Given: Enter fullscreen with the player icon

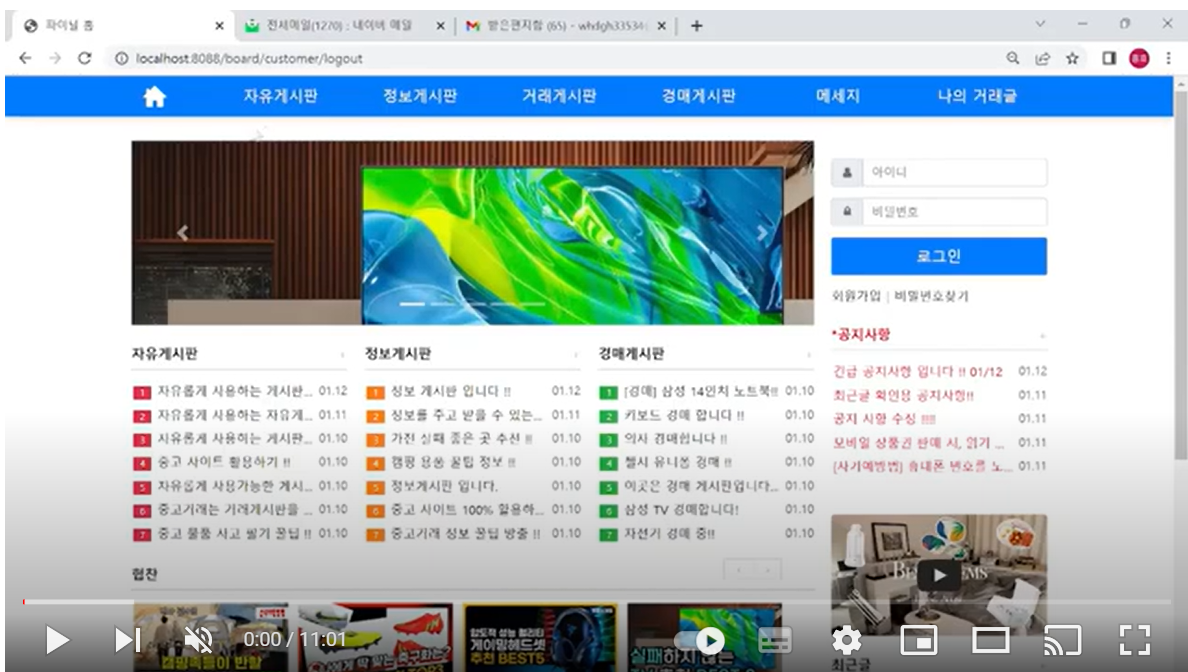Looking at the screenshot, I should pos(1135,641).
